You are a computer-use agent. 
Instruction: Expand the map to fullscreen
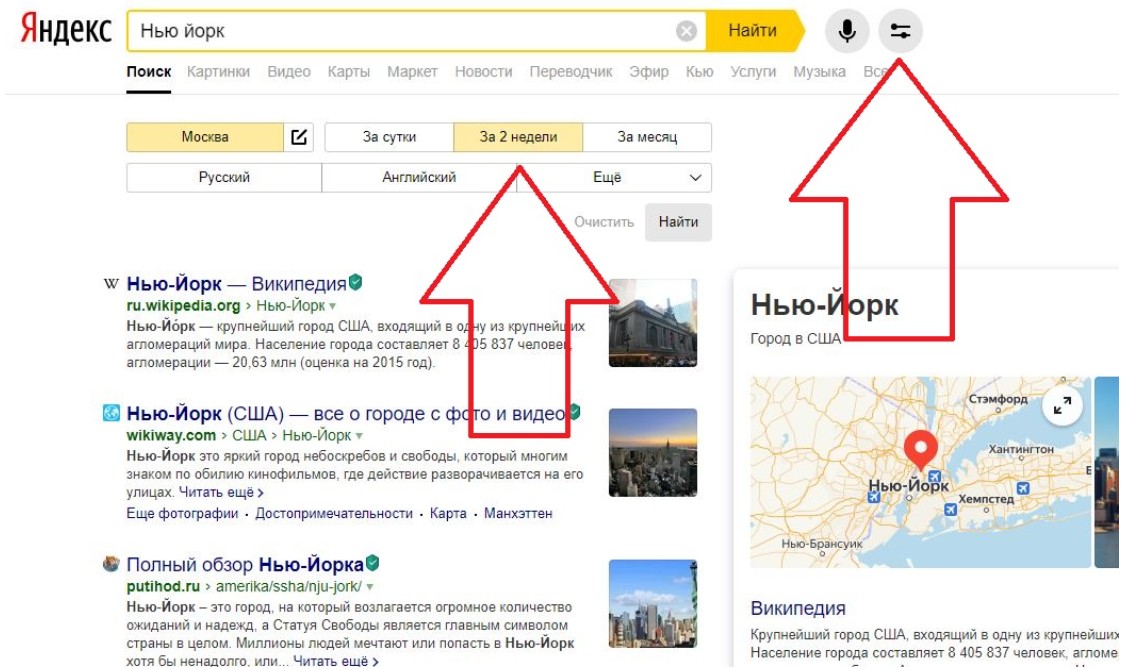point(1062,405)
